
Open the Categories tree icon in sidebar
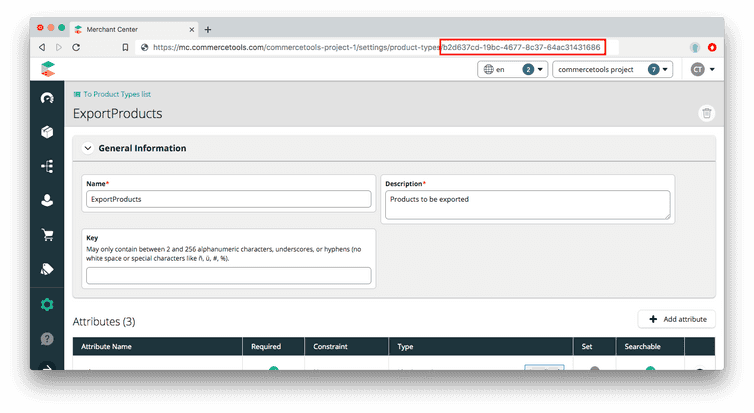tap(47, 167)
